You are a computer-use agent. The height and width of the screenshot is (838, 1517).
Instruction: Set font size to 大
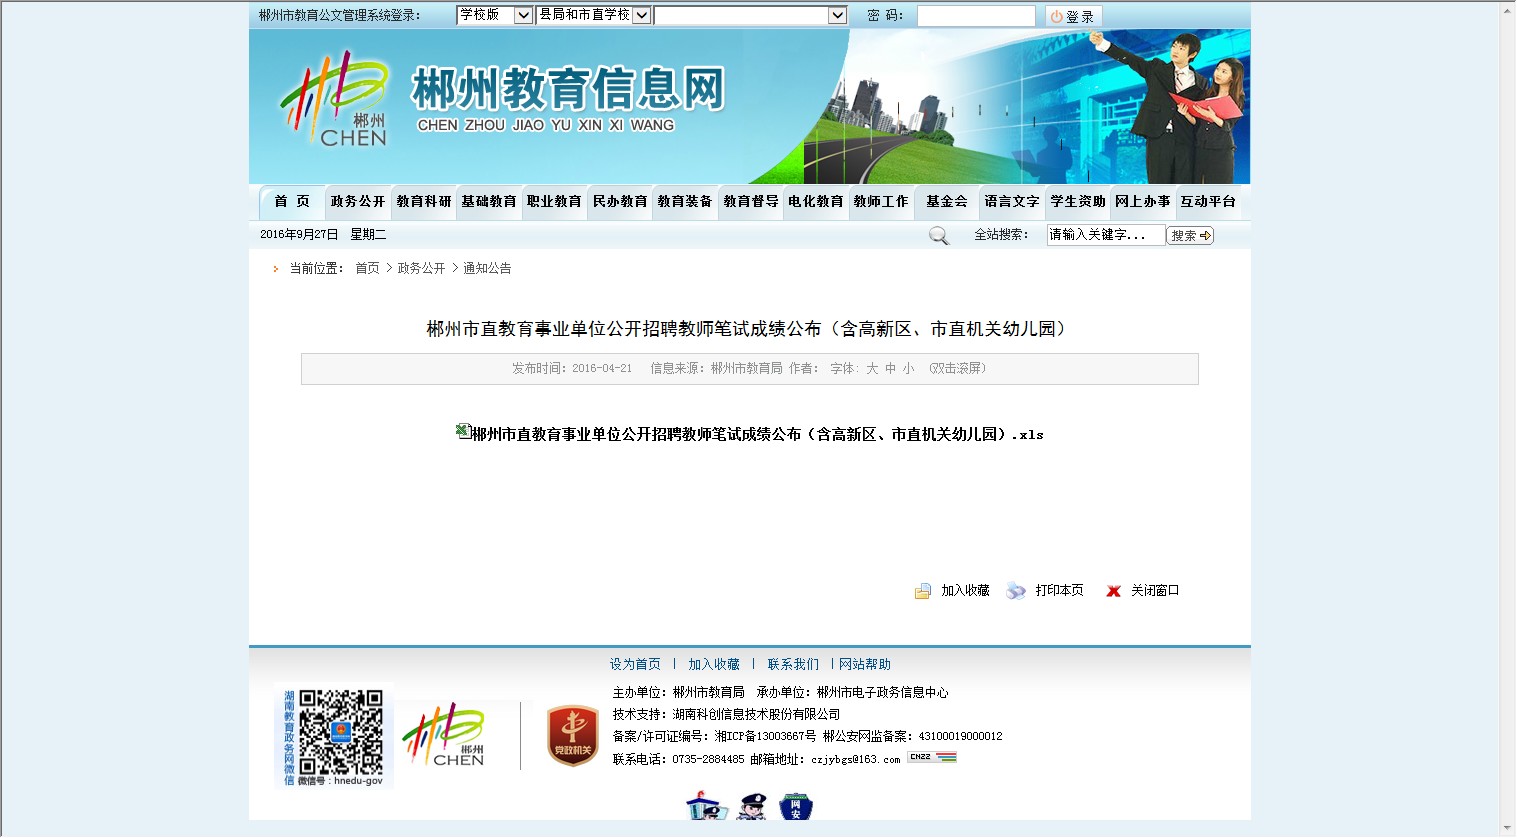click(872, 369)
